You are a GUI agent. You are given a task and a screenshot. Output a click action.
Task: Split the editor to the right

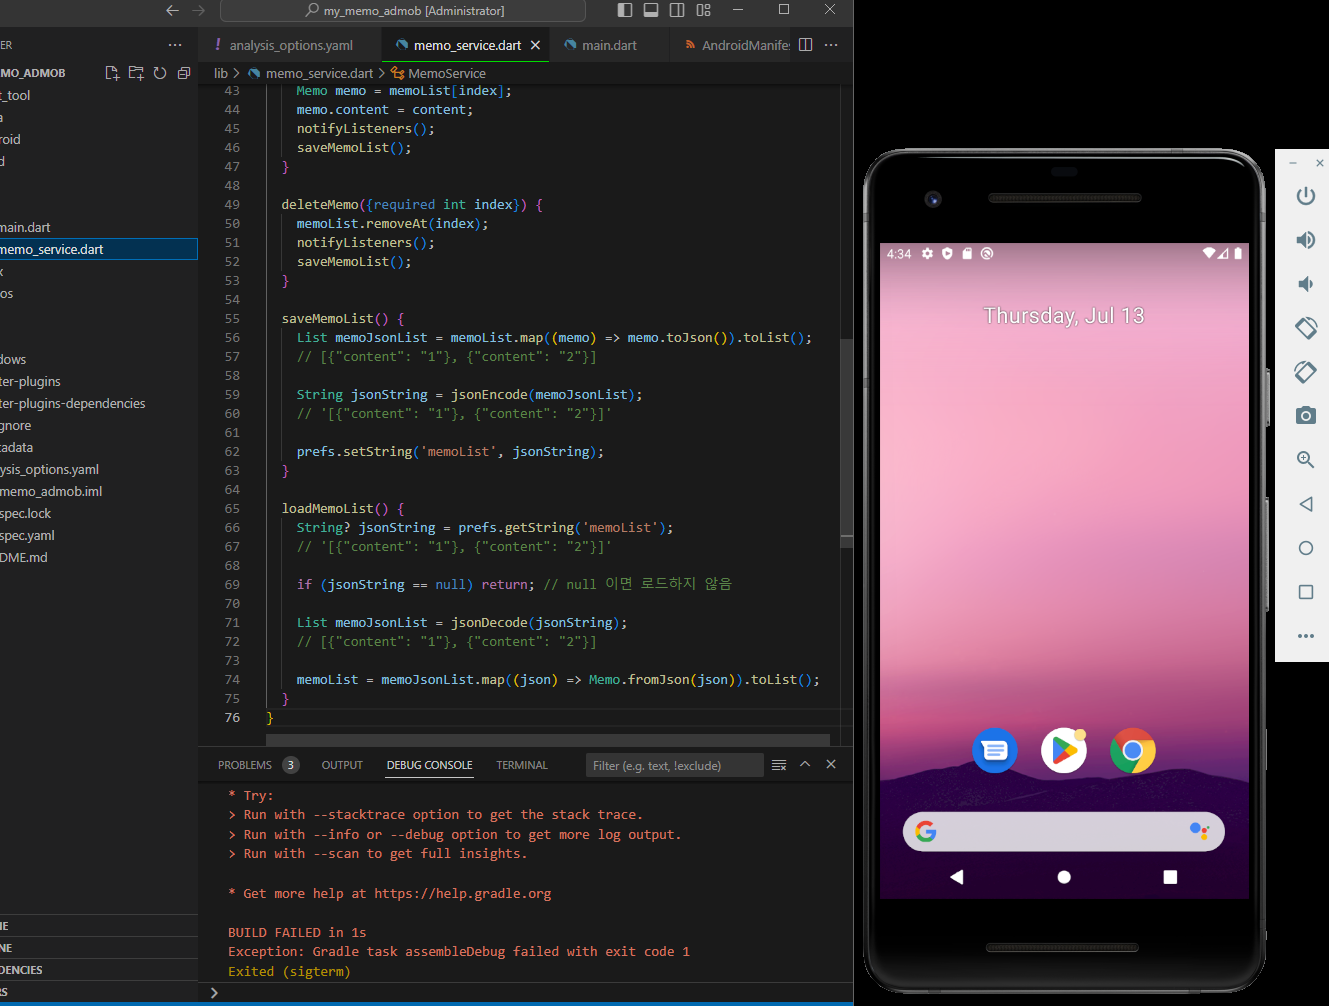[x=806, y=45]
